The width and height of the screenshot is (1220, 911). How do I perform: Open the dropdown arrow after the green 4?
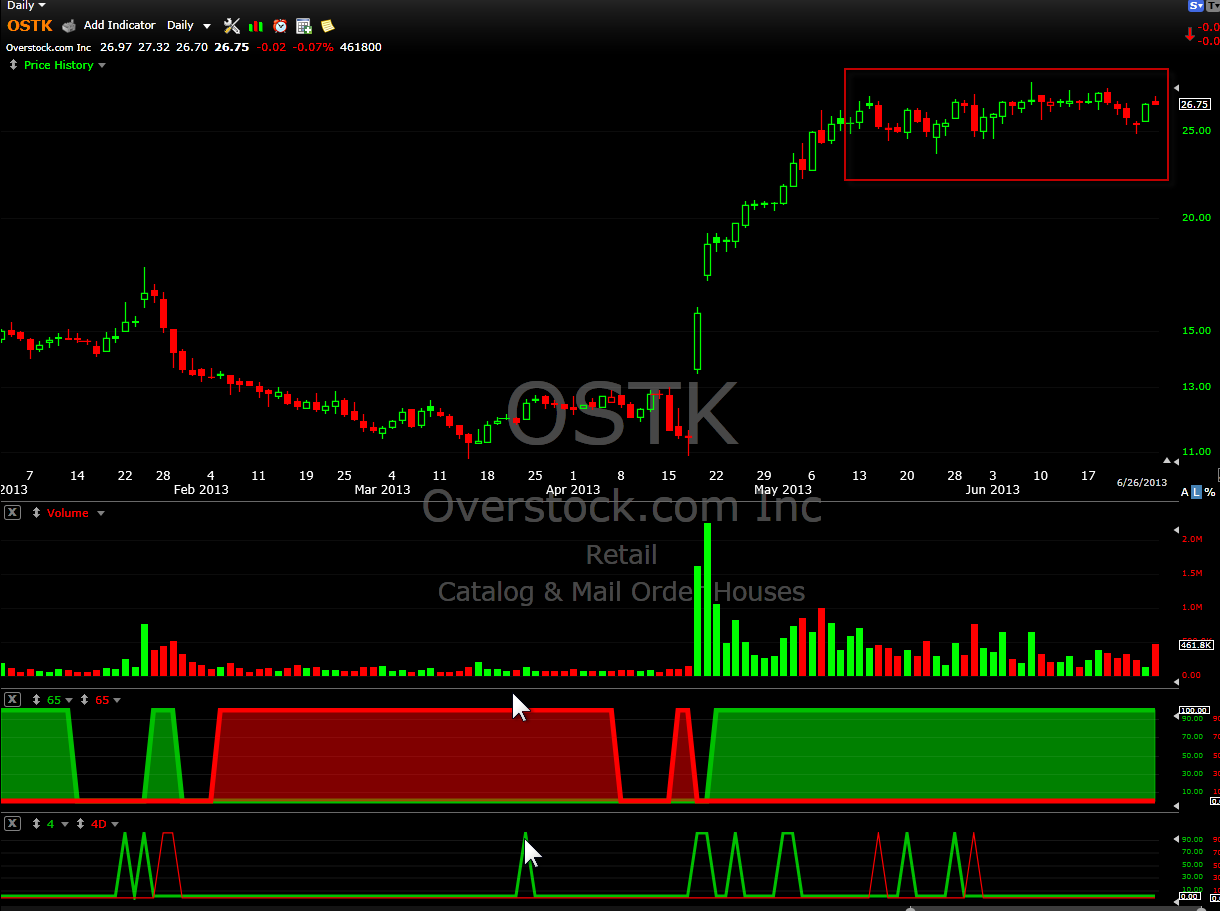pyautogui.click(x=65, y=824)
